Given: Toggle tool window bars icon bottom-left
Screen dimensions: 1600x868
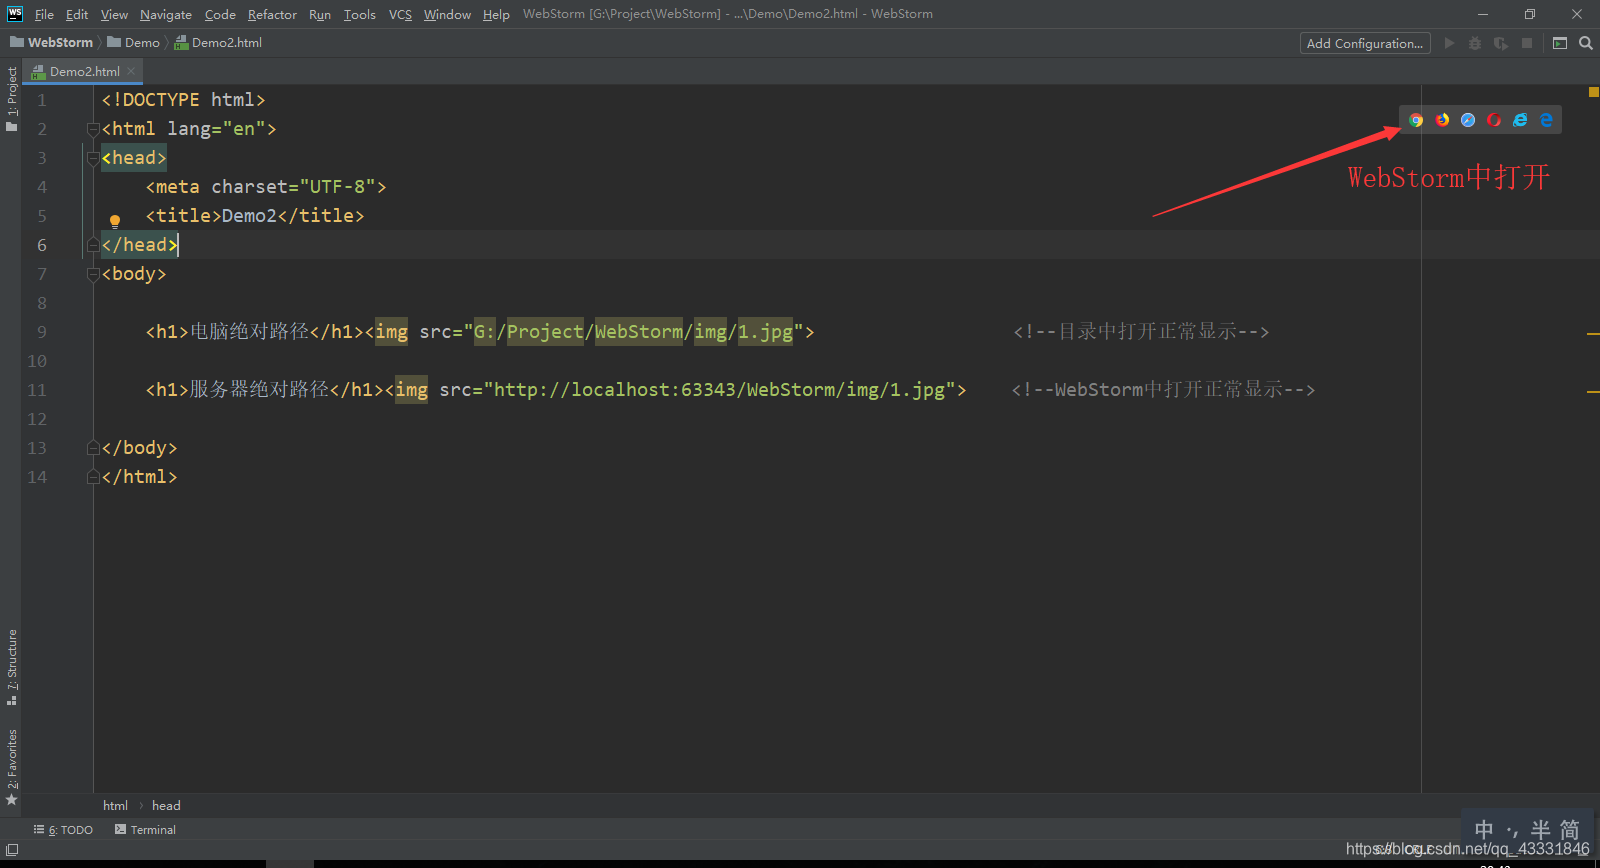Looking at the screenshot, I should [12, 850].
